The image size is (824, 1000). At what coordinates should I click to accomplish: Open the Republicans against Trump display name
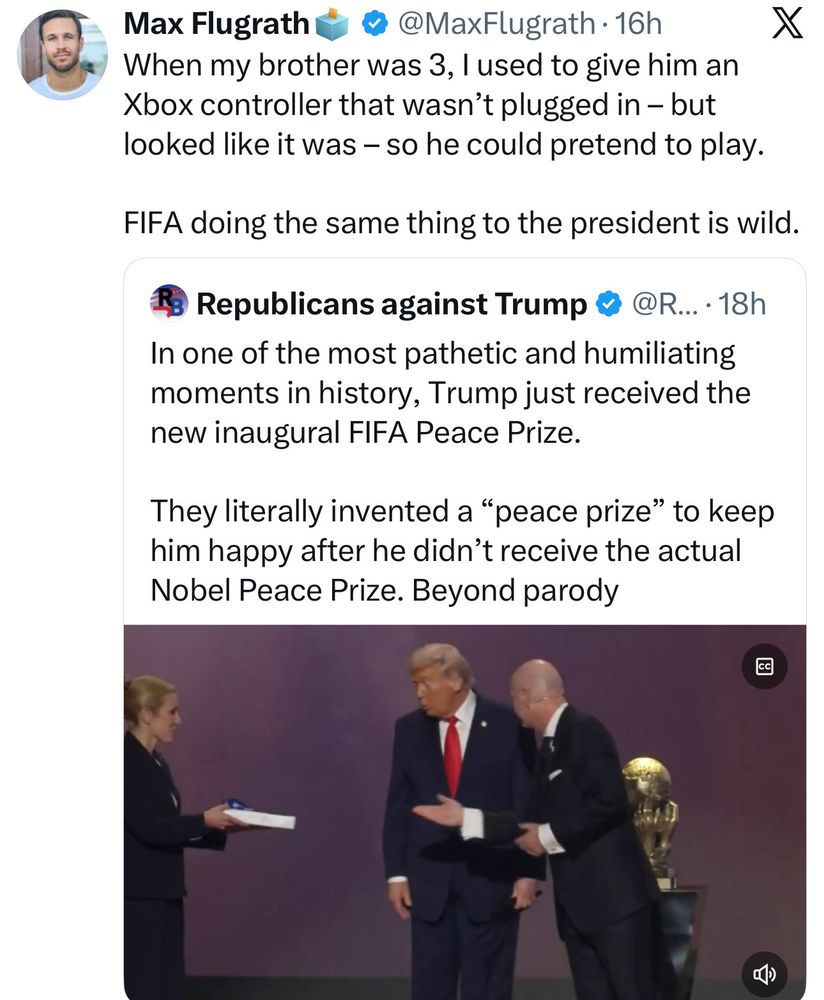click(392, 304)
